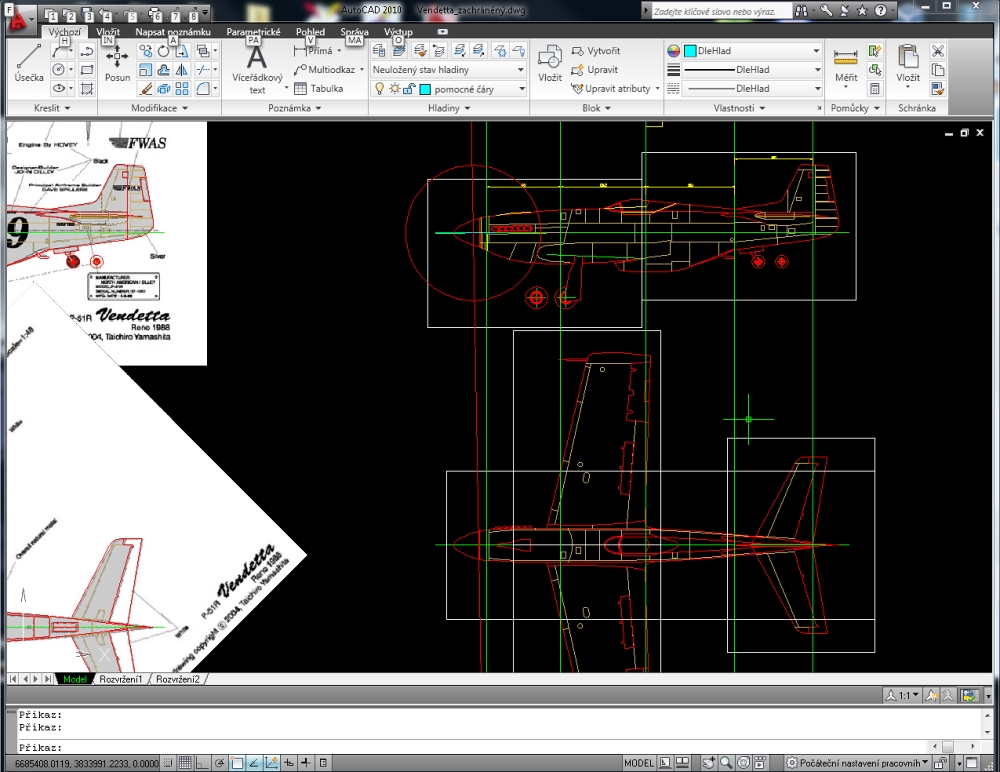Toggle layer freeze sun icon
The width and height of the screenshot is (1000, 772).
coord(395,89)
